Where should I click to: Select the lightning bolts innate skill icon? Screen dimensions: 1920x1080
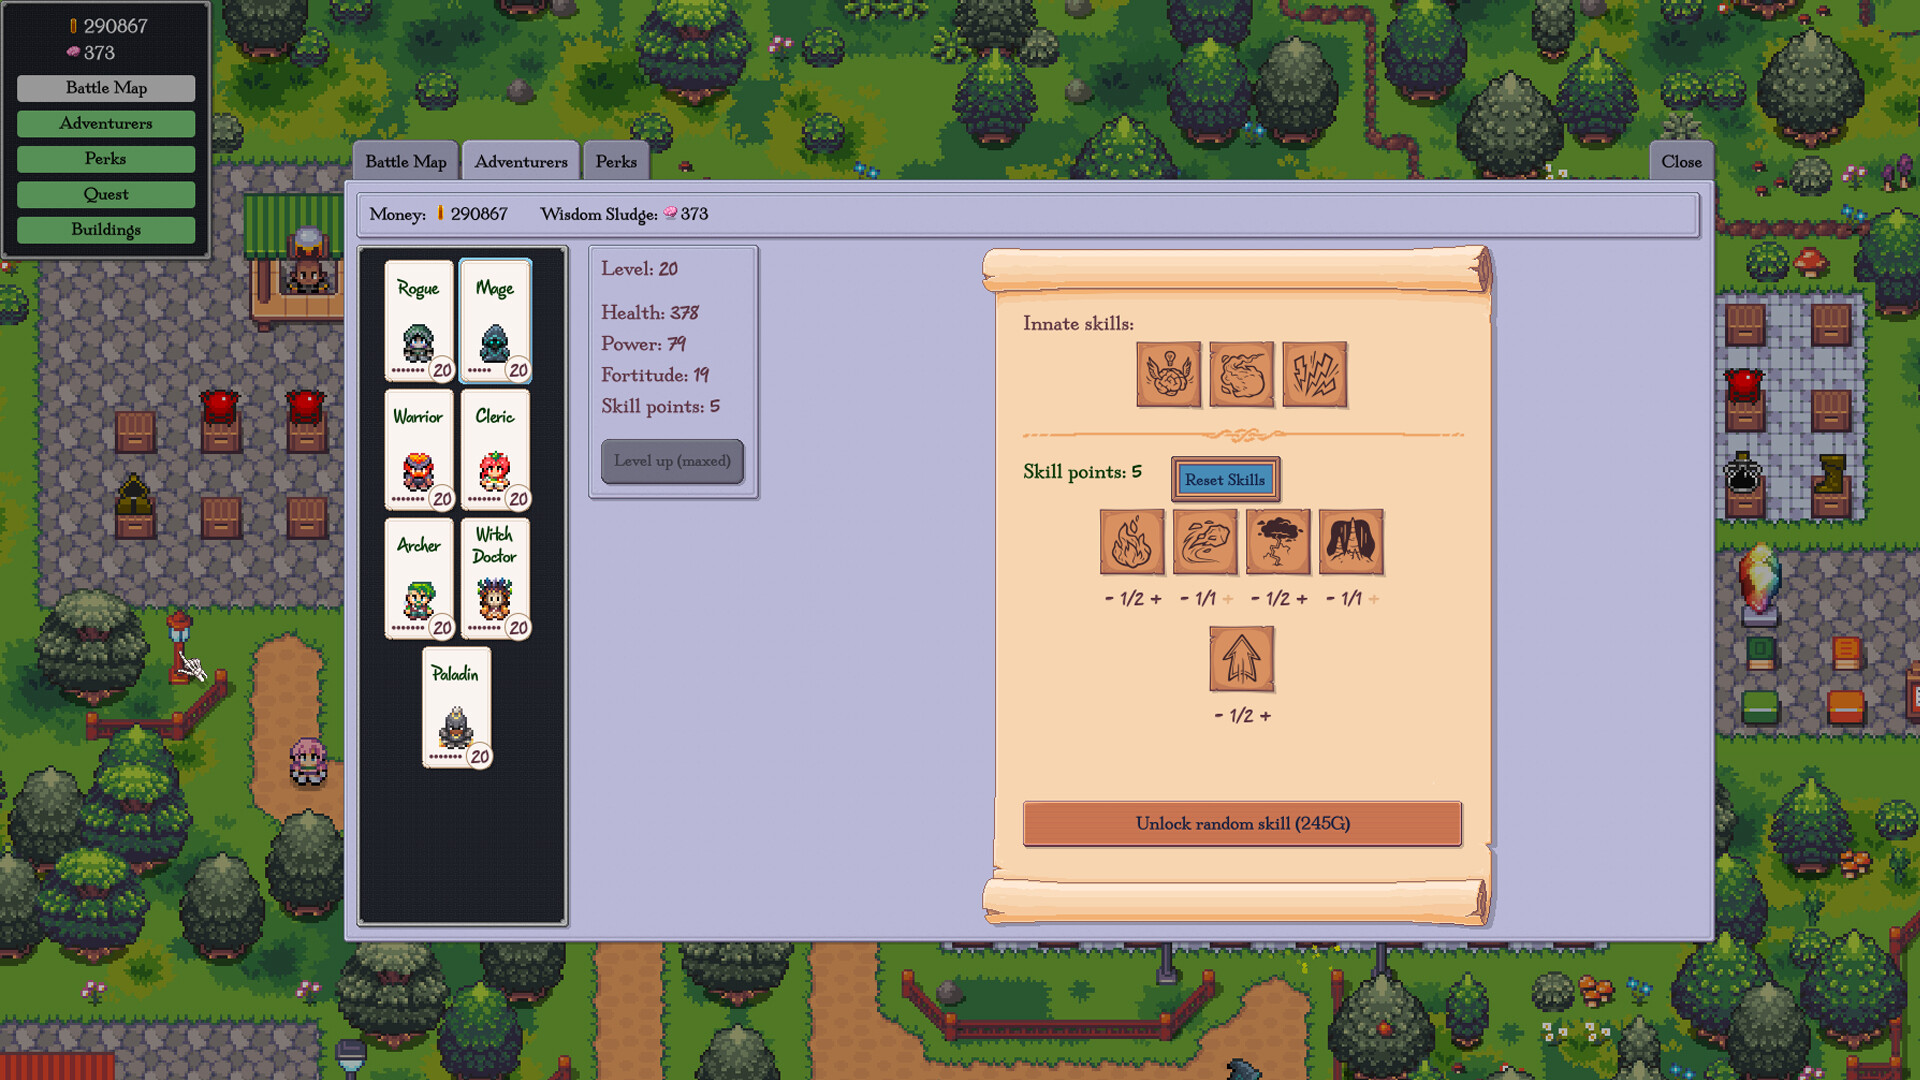coord(1314,375)
